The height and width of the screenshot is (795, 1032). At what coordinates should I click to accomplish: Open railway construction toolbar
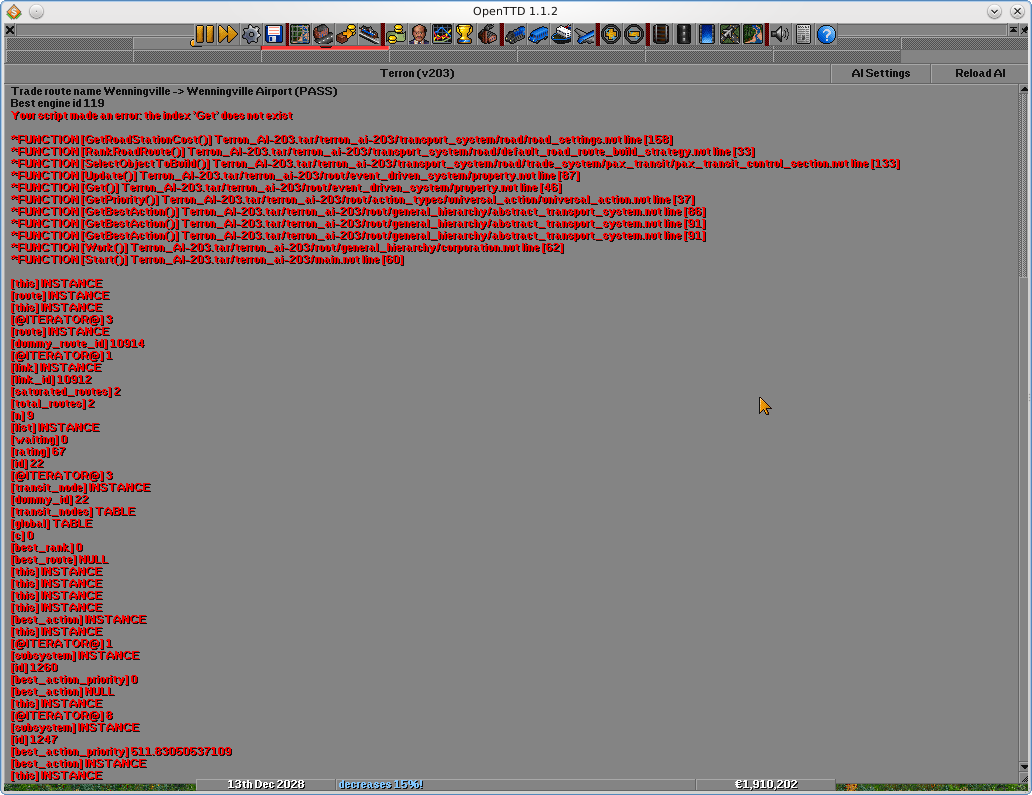pos(660,34)
